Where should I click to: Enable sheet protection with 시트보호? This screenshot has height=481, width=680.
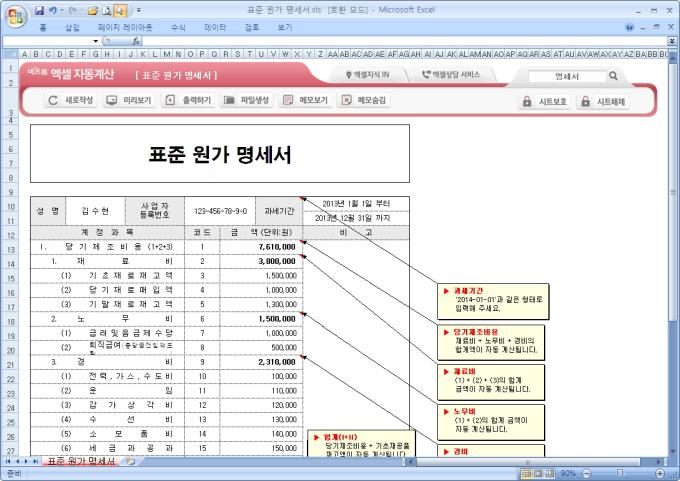[544, 101]
